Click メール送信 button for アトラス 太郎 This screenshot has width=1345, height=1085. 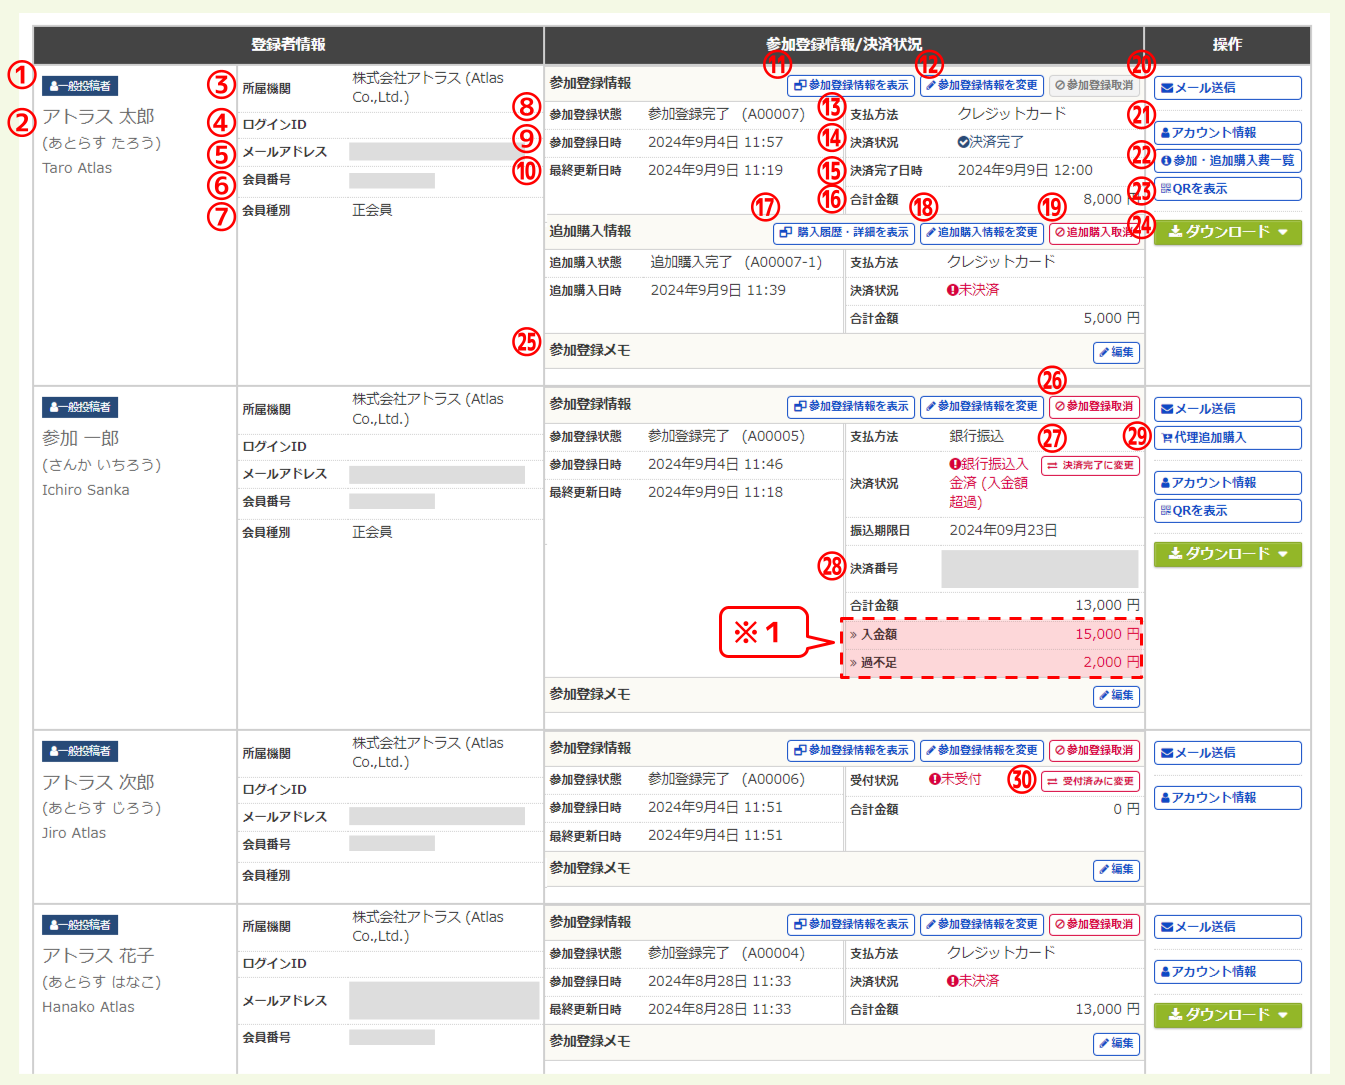(x=1228, y=88)
